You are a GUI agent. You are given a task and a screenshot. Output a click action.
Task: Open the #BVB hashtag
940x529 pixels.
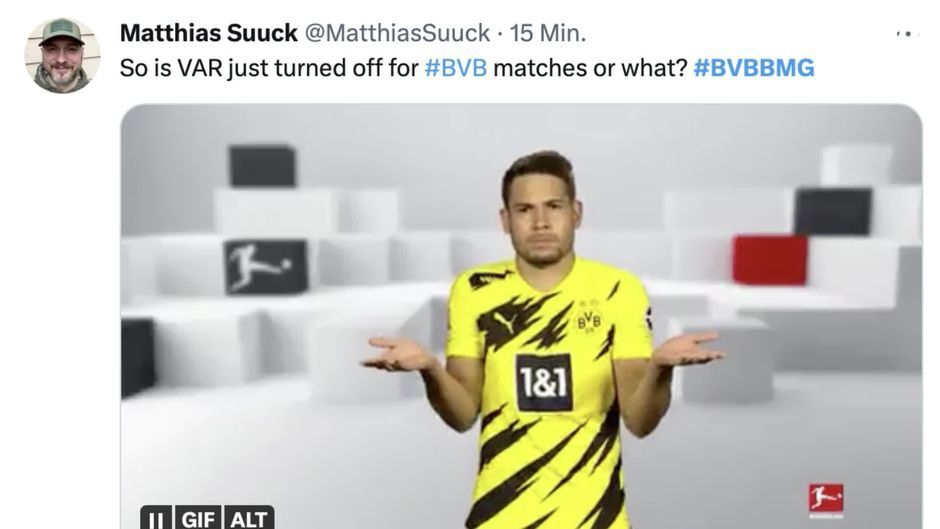456,68
